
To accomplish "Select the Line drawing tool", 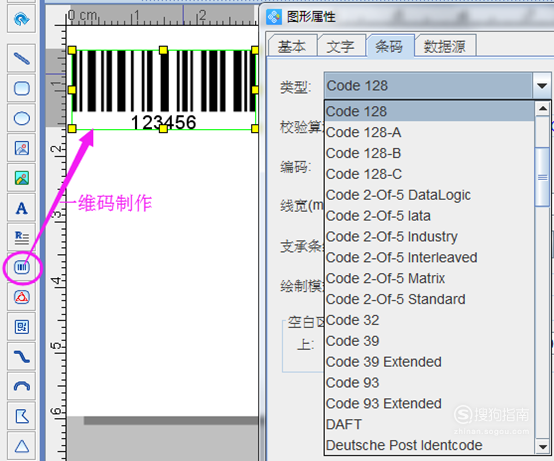I will tap(22, 58).
